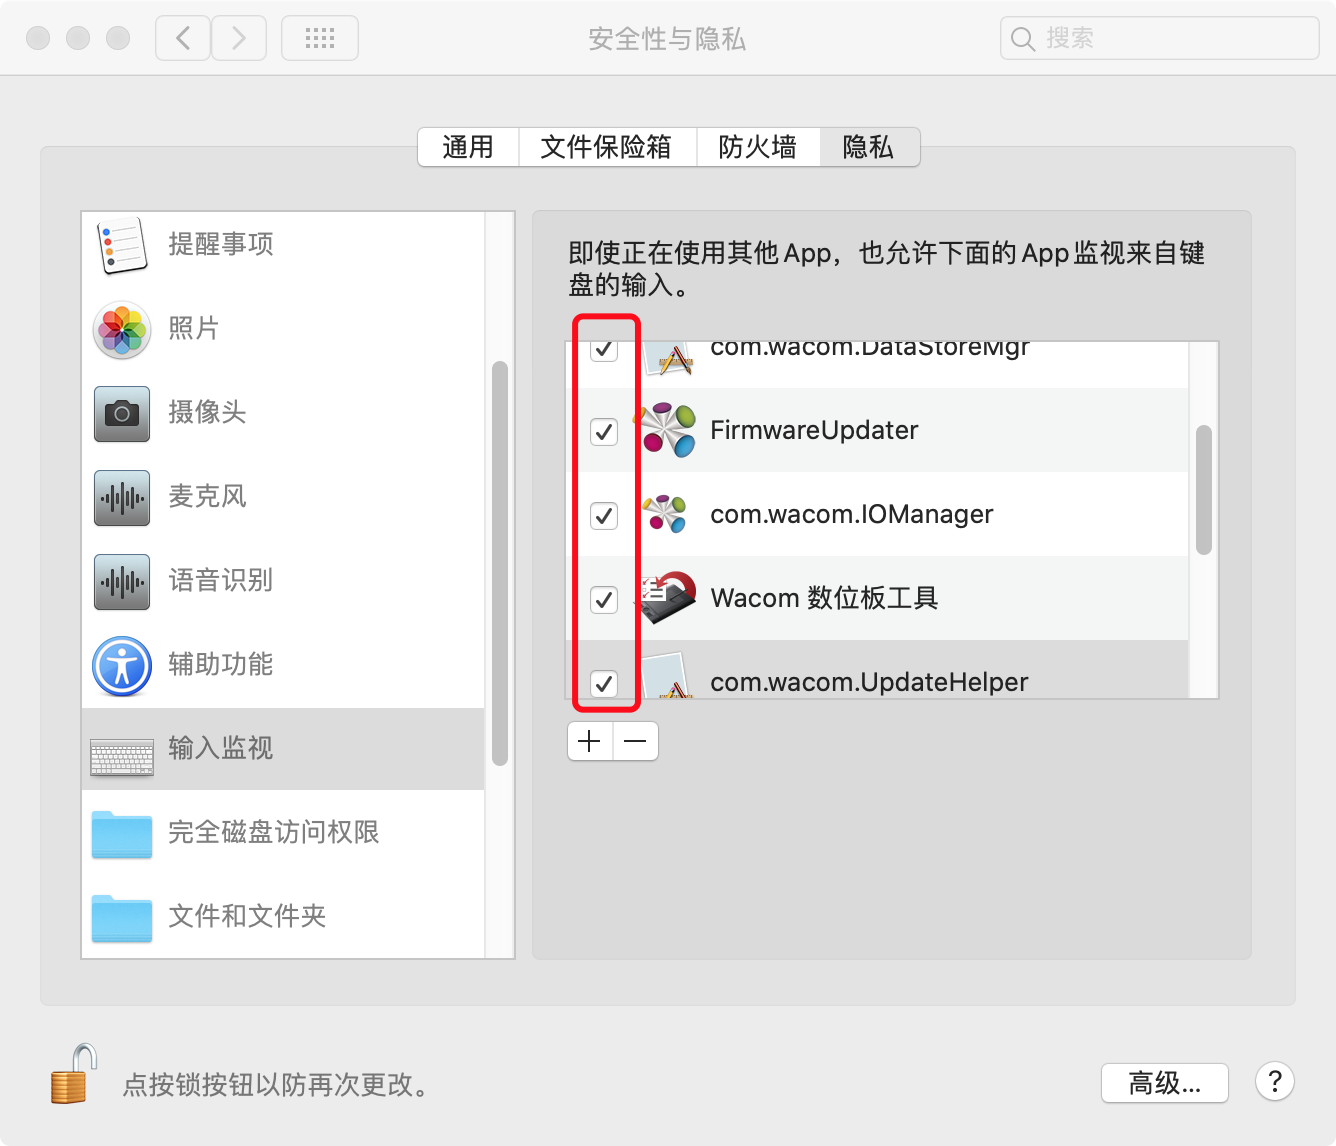Uncheck the FirmwareUpdater checkbox

click(604, 432)
